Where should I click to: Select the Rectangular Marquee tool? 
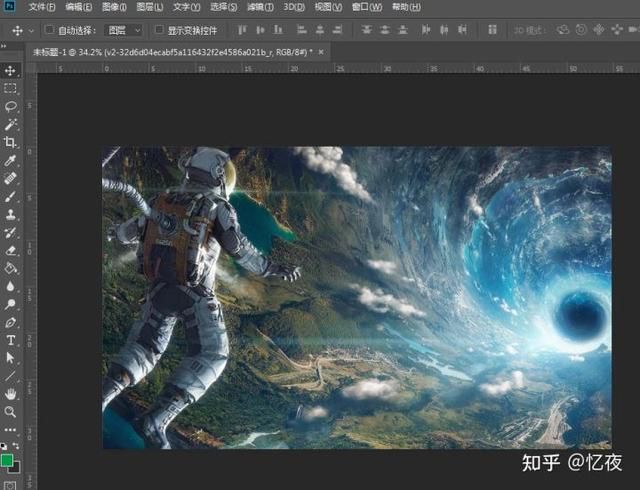(10, 88)
